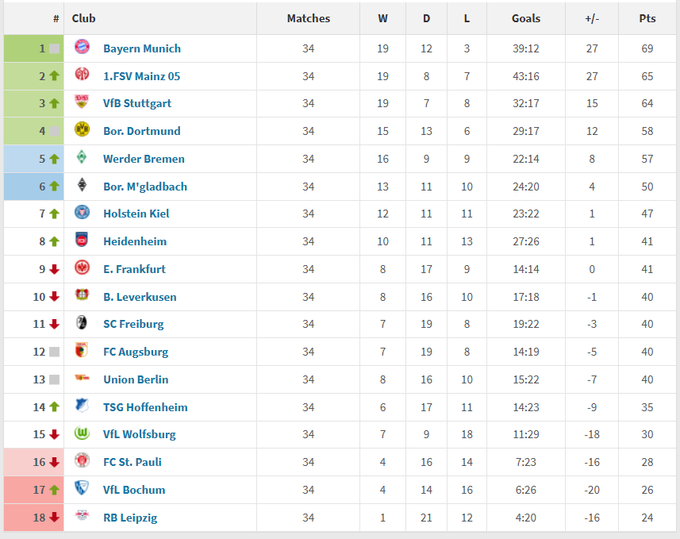680x539 pixels.
Task: Open the Heidenheim club link
Action: (x=135, y=241)
